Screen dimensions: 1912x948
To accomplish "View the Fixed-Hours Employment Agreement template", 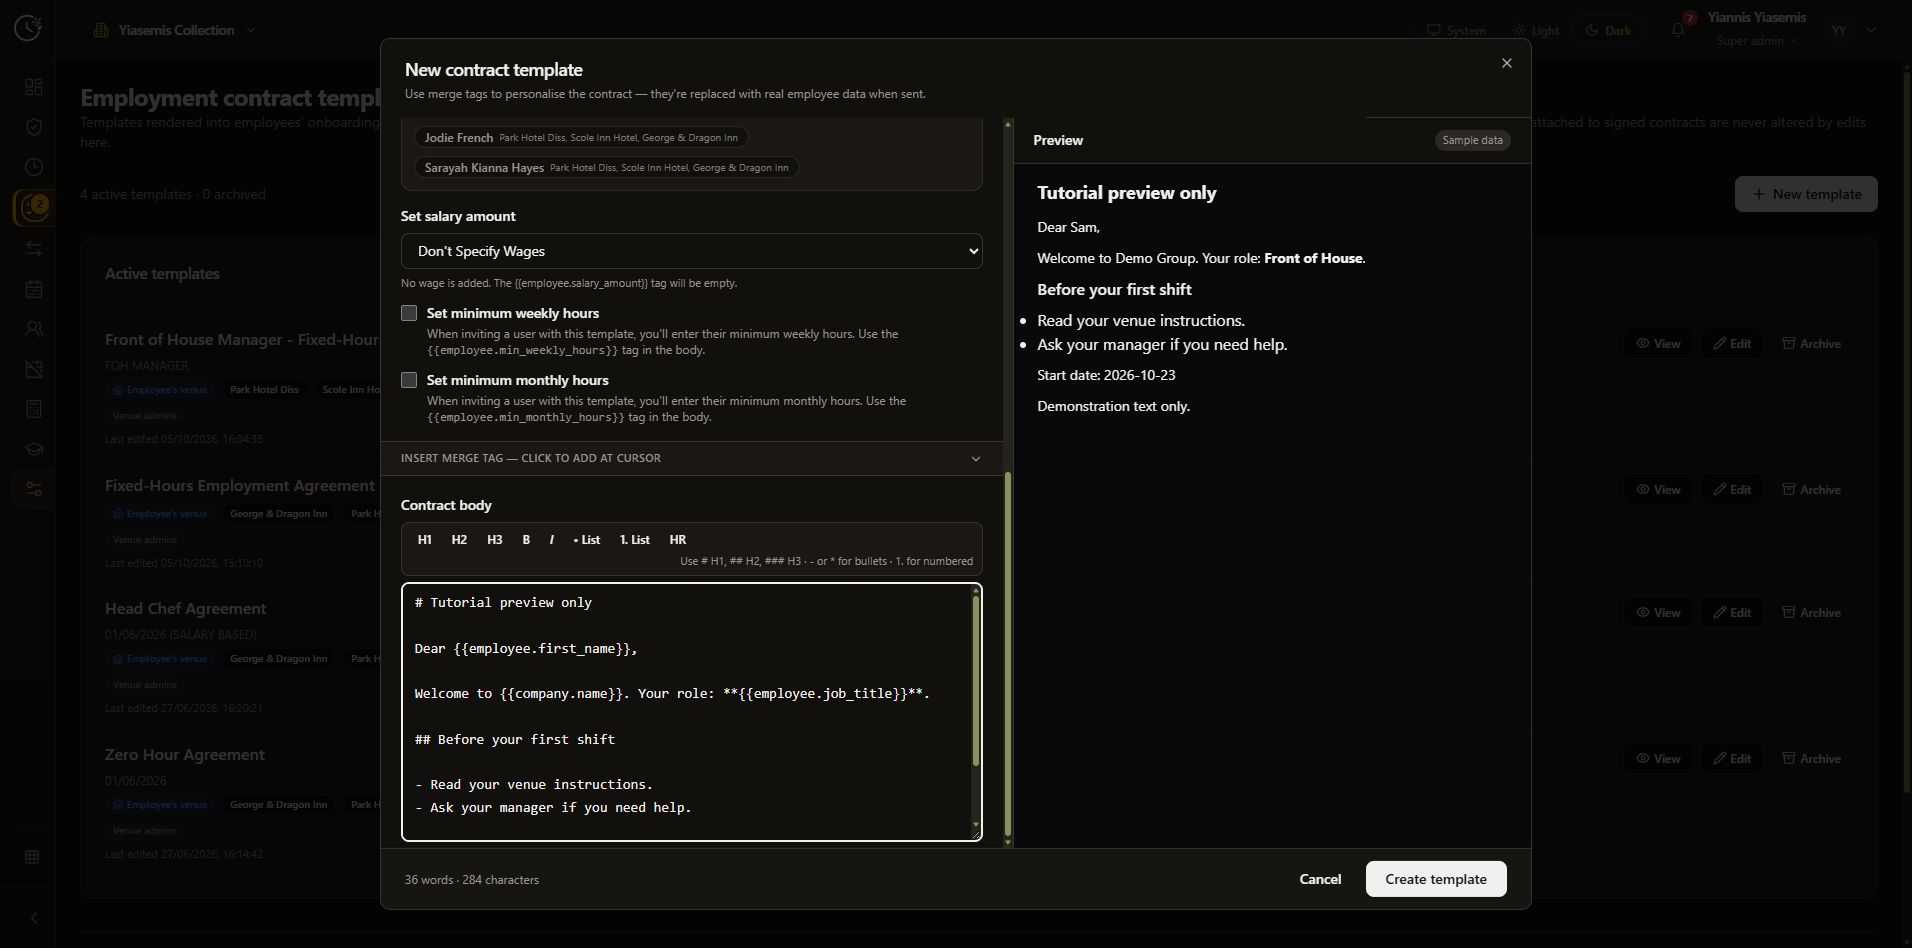I will pyautogui.click(x=1657, y=489).
